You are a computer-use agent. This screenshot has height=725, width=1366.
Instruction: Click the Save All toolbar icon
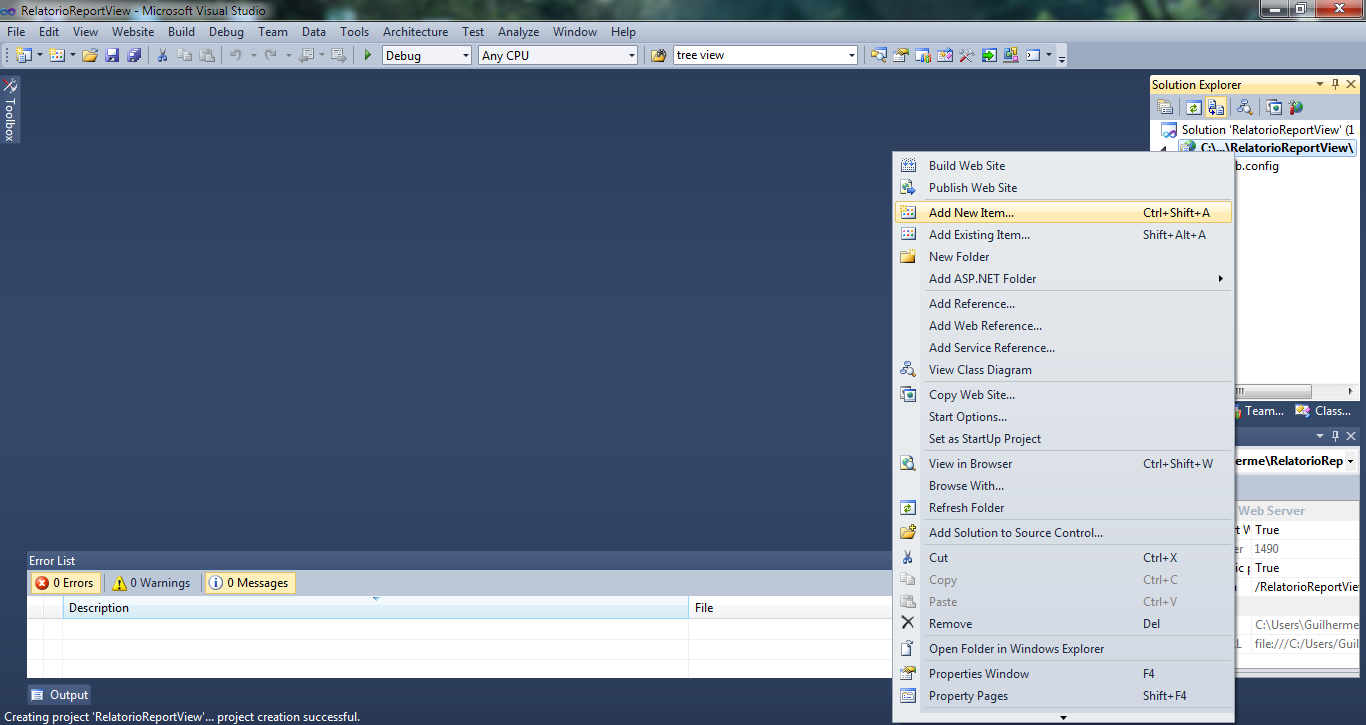tap(134, 55)
